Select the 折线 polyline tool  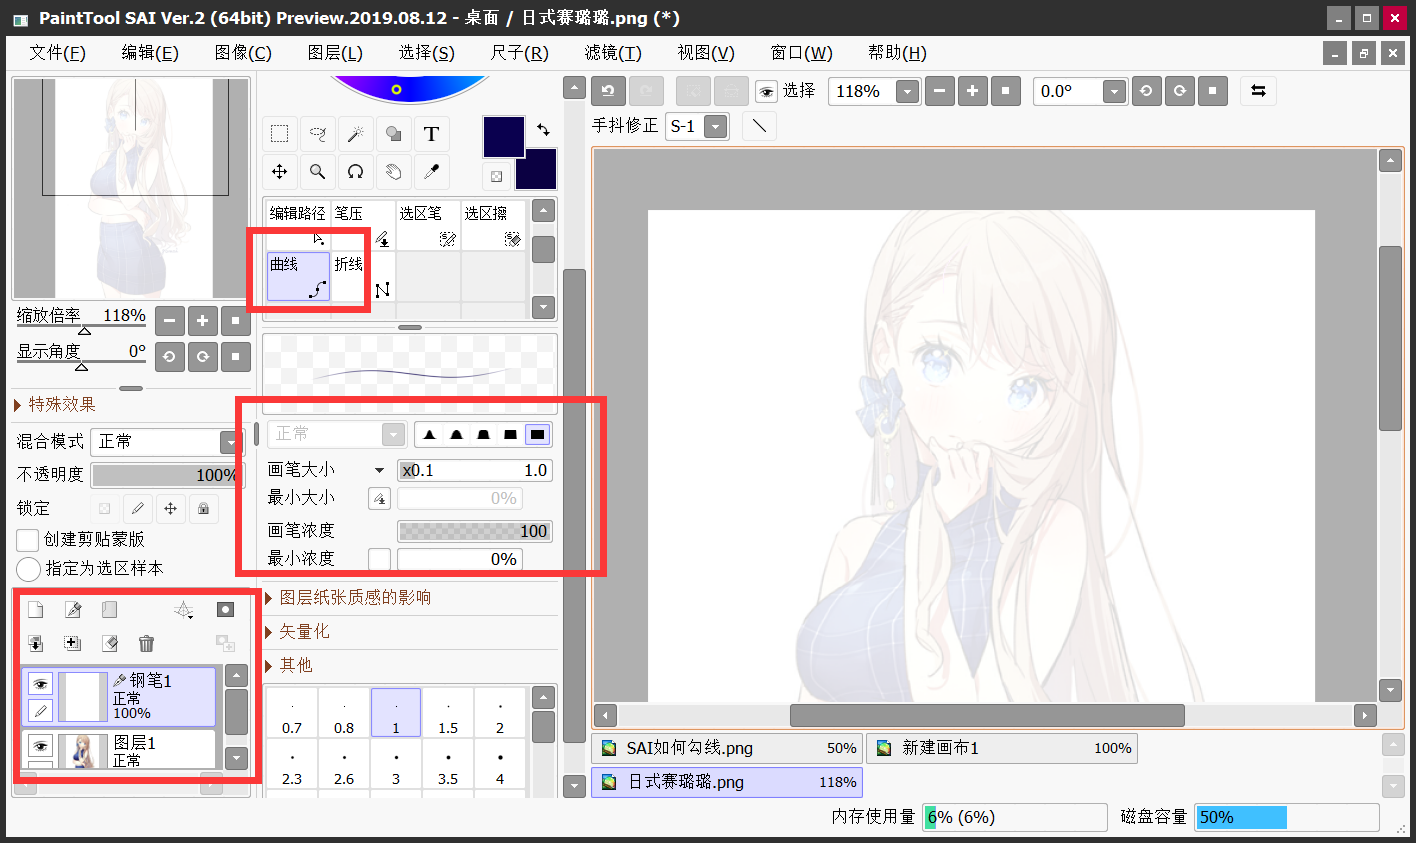point(363,276)
